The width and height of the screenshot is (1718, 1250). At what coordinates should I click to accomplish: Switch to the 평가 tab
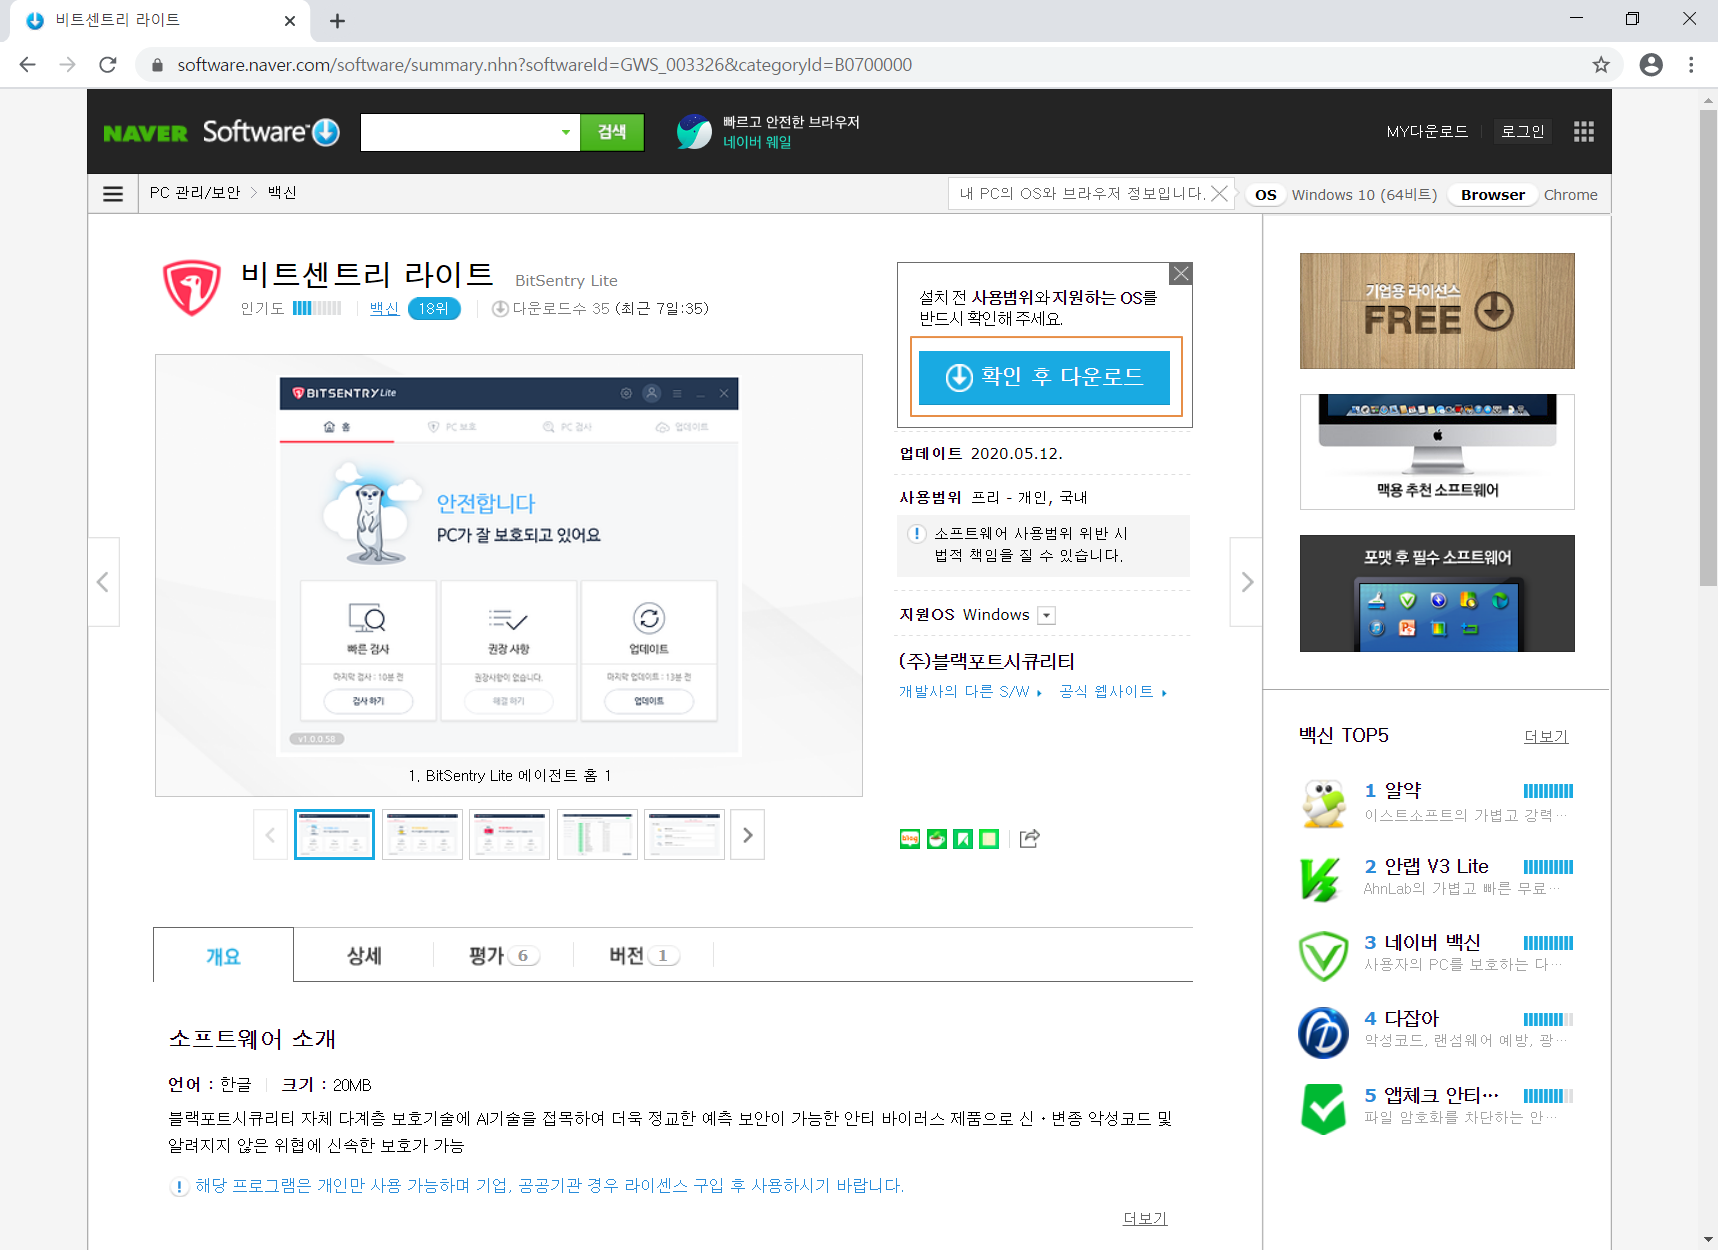[504, 956]
